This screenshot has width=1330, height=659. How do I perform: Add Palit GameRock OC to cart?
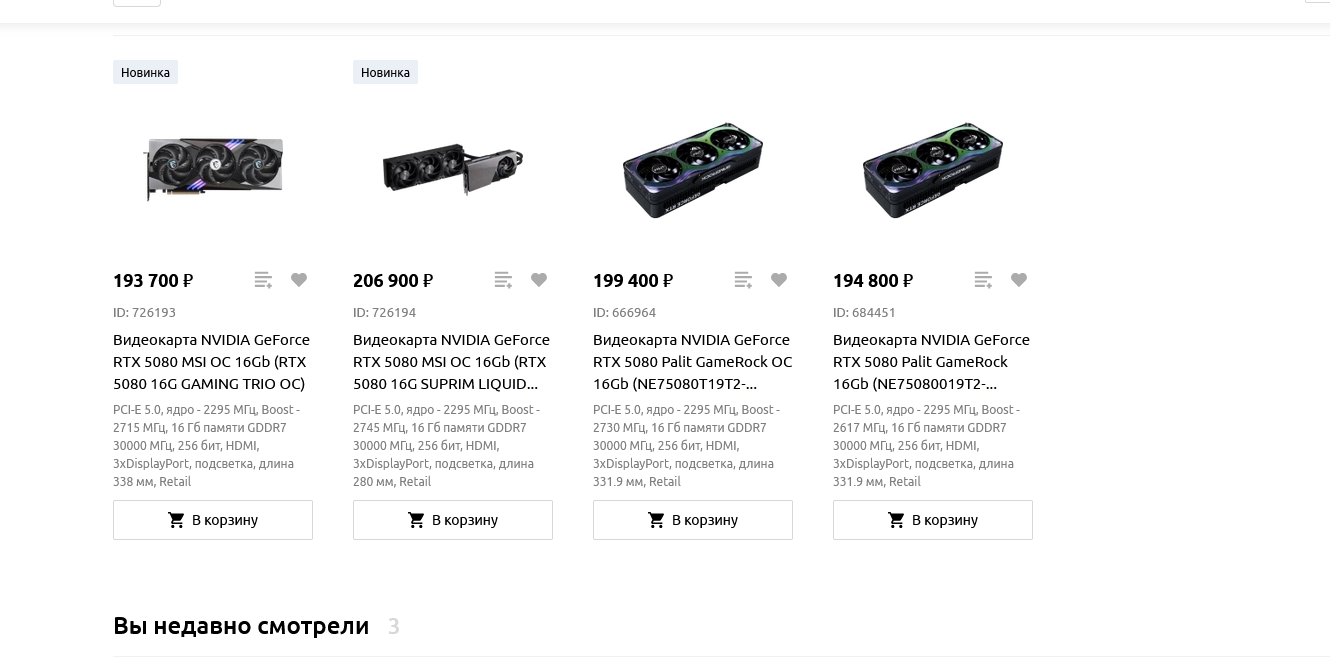click(693, 520)
